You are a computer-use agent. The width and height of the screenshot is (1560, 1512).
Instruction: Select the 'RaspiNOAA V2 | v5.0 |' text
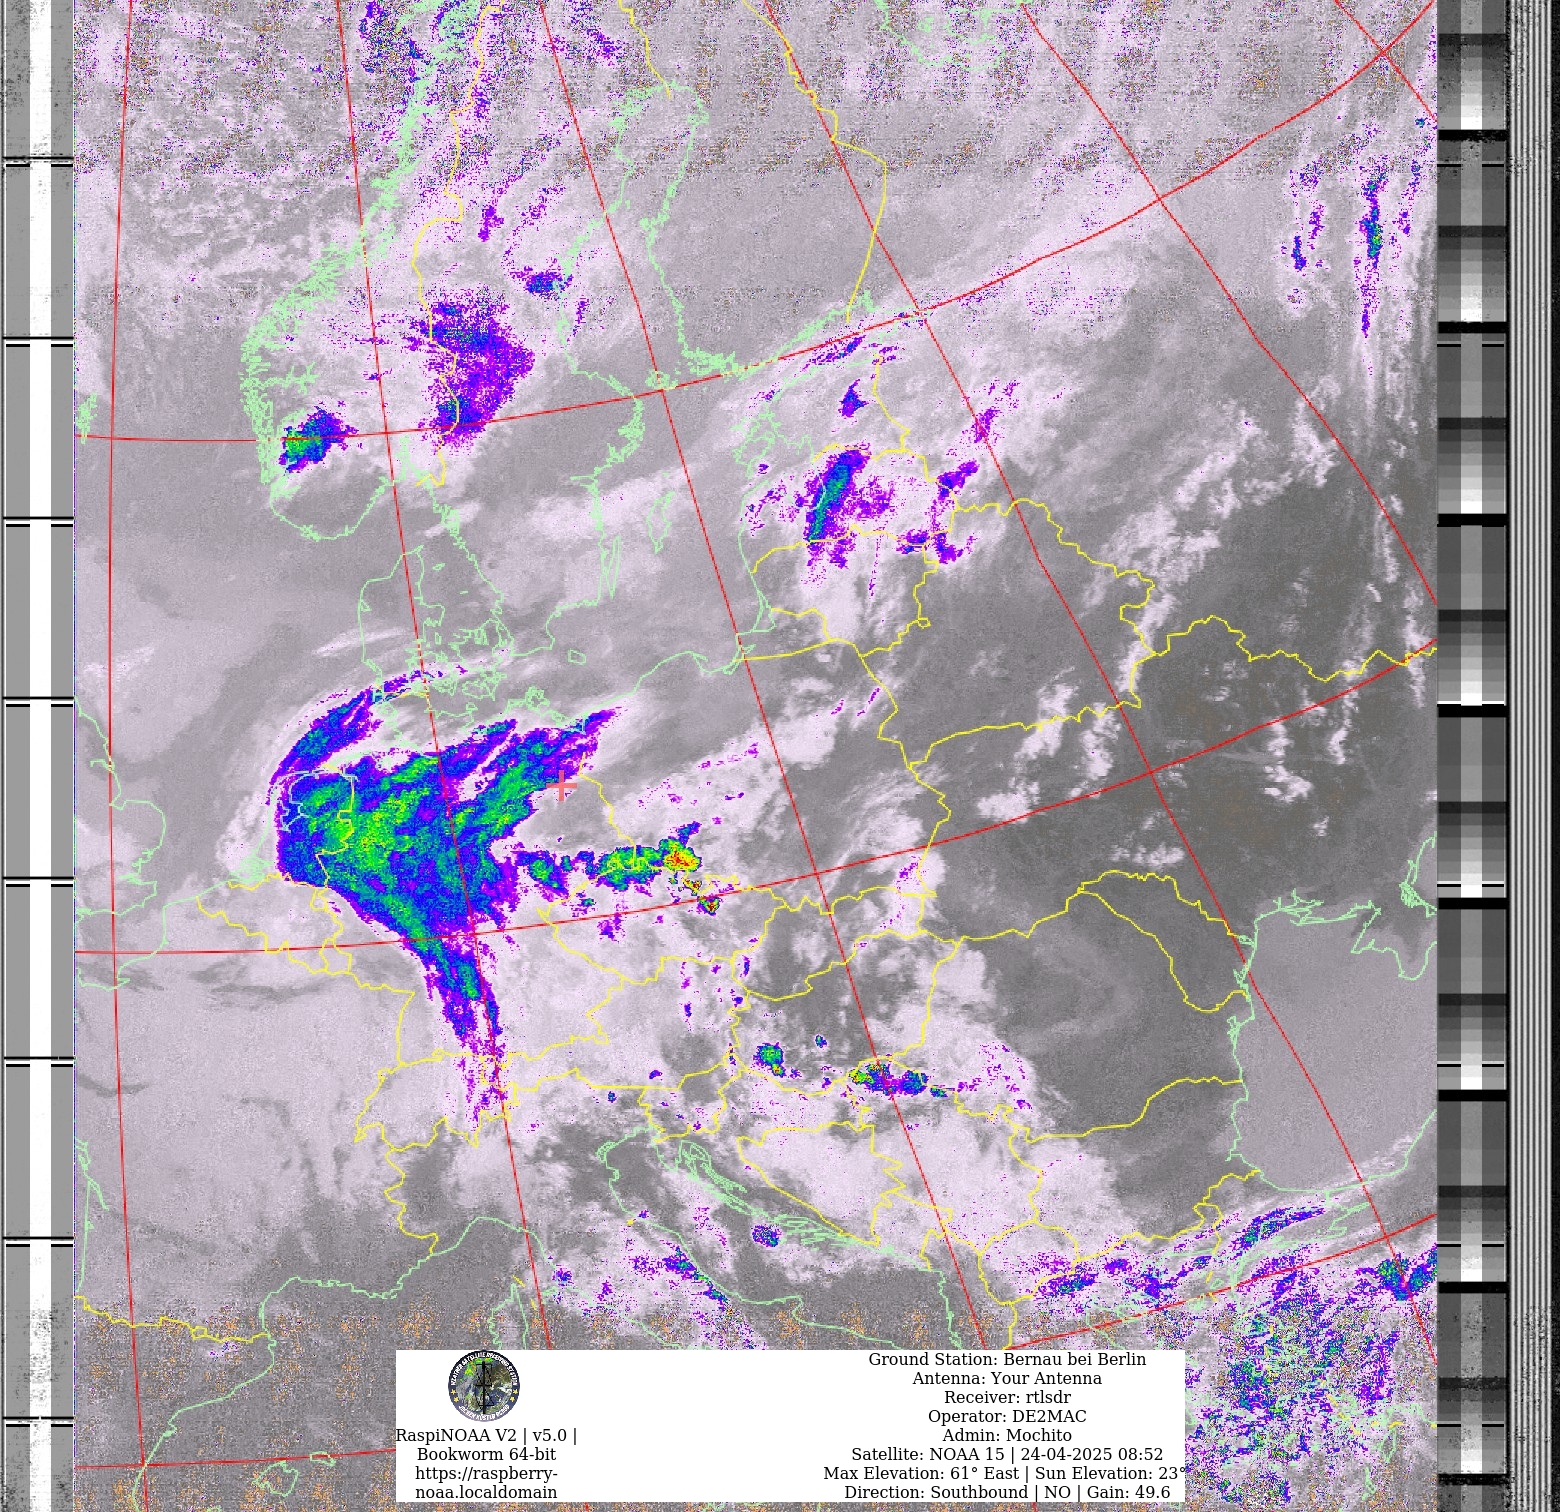(486, 1435)
